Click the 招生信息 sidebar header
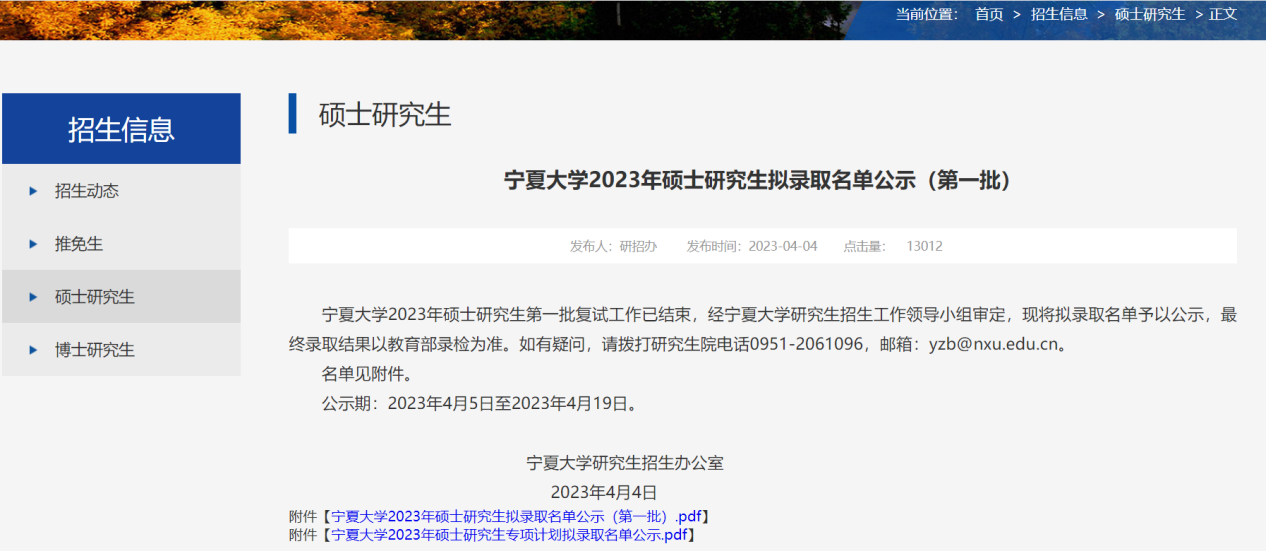The width and height of the screenshot is (1266, 551). [121, 129]
